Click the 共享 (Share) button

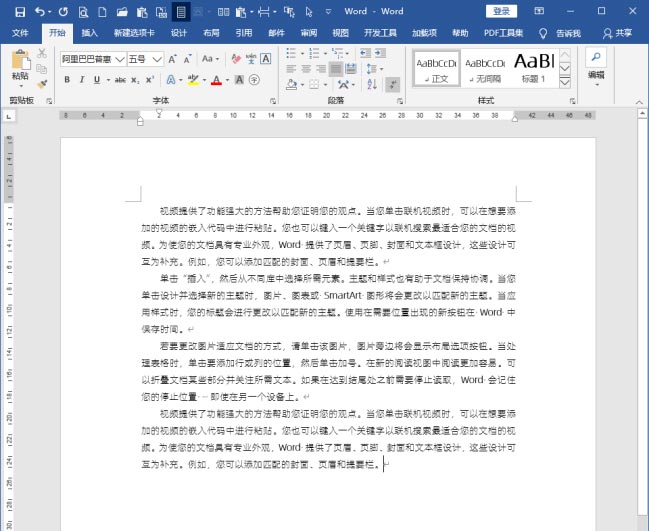coord(617,33)
